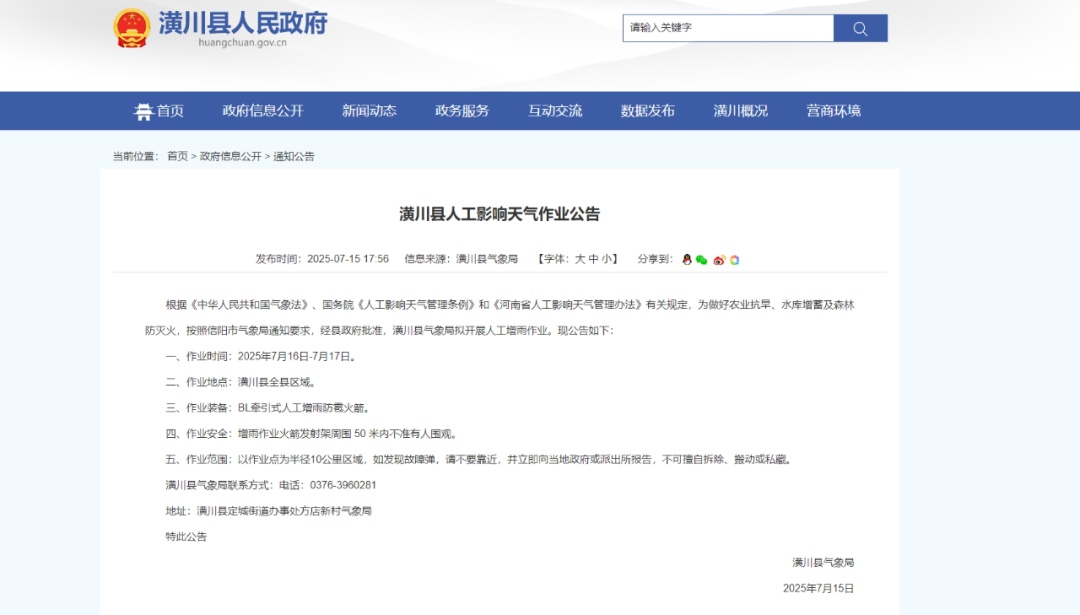Share the article to QQ
The height and width of the screenshot is (615, 1080).
[x=687, y=260]
